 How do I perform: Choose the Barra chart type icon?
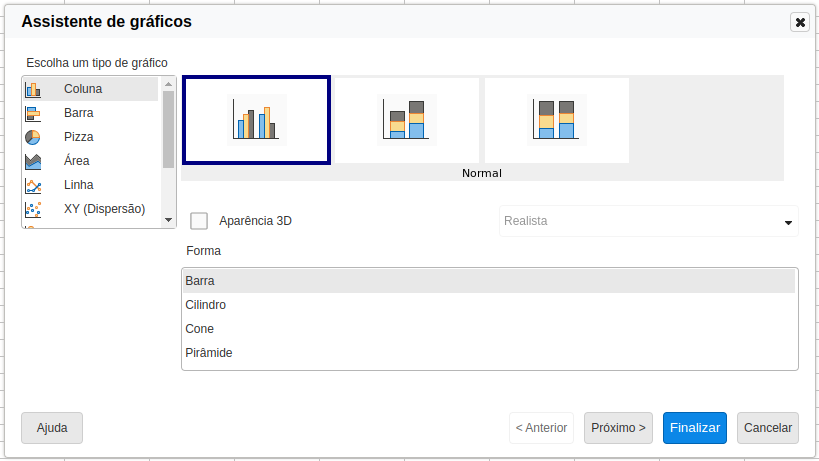tap(33, 113)
